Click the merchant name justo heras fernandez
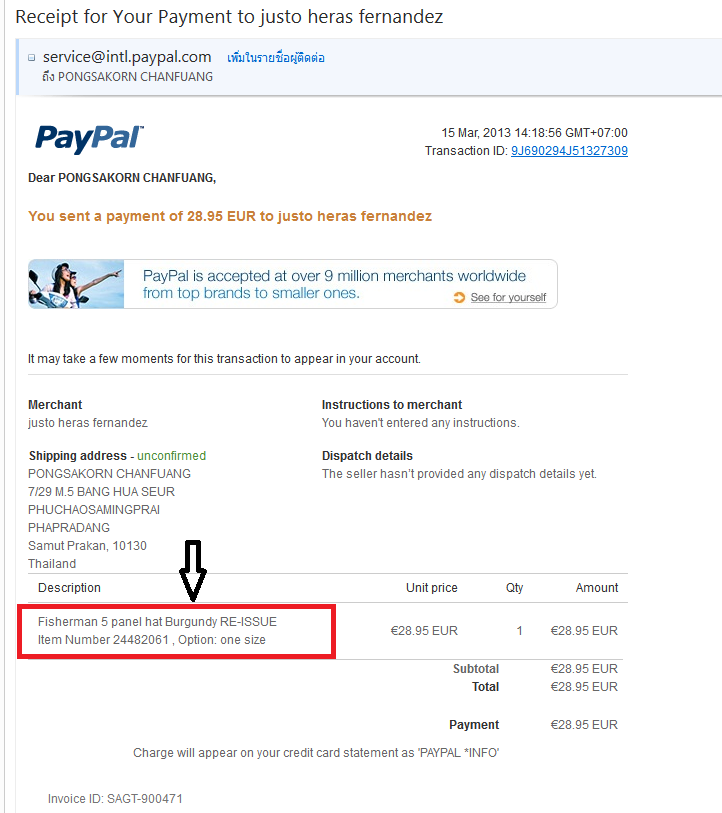722x813 pixels. click(x=88, y=423)
